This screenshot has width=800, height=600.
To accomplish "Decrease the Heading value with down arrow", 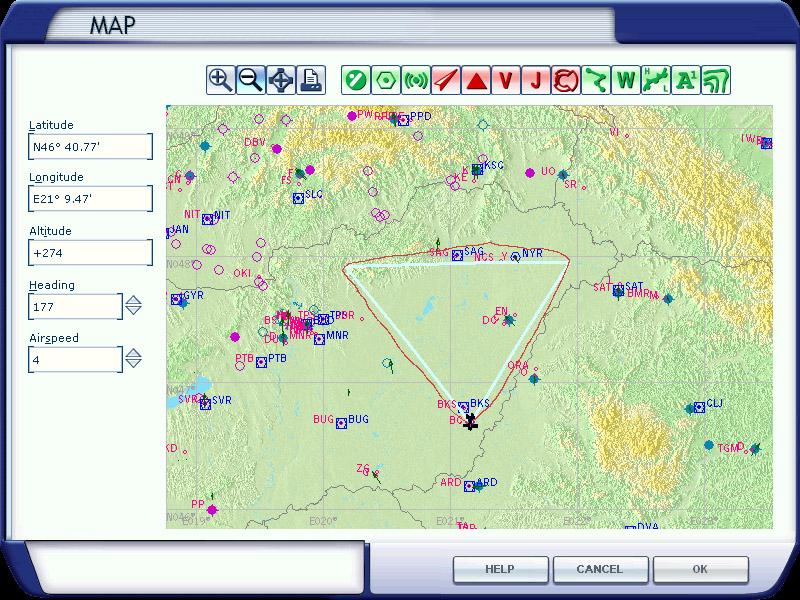I will click(133, 311).
